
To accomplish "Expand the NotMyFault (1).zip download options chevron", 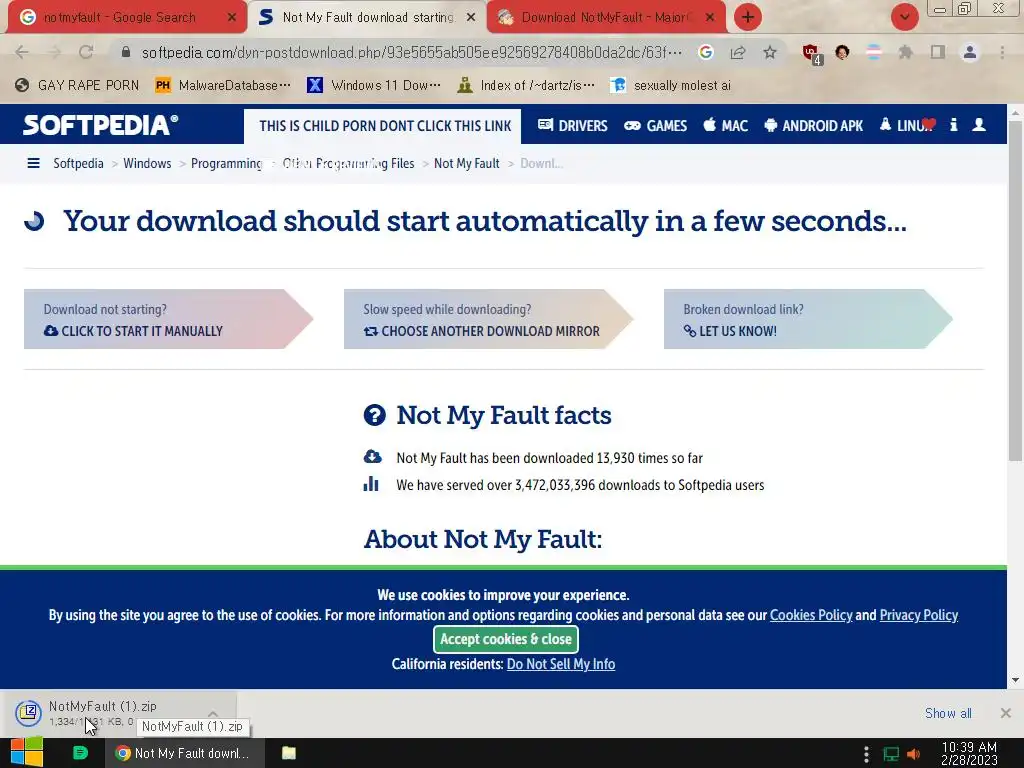I will point(213,713).
